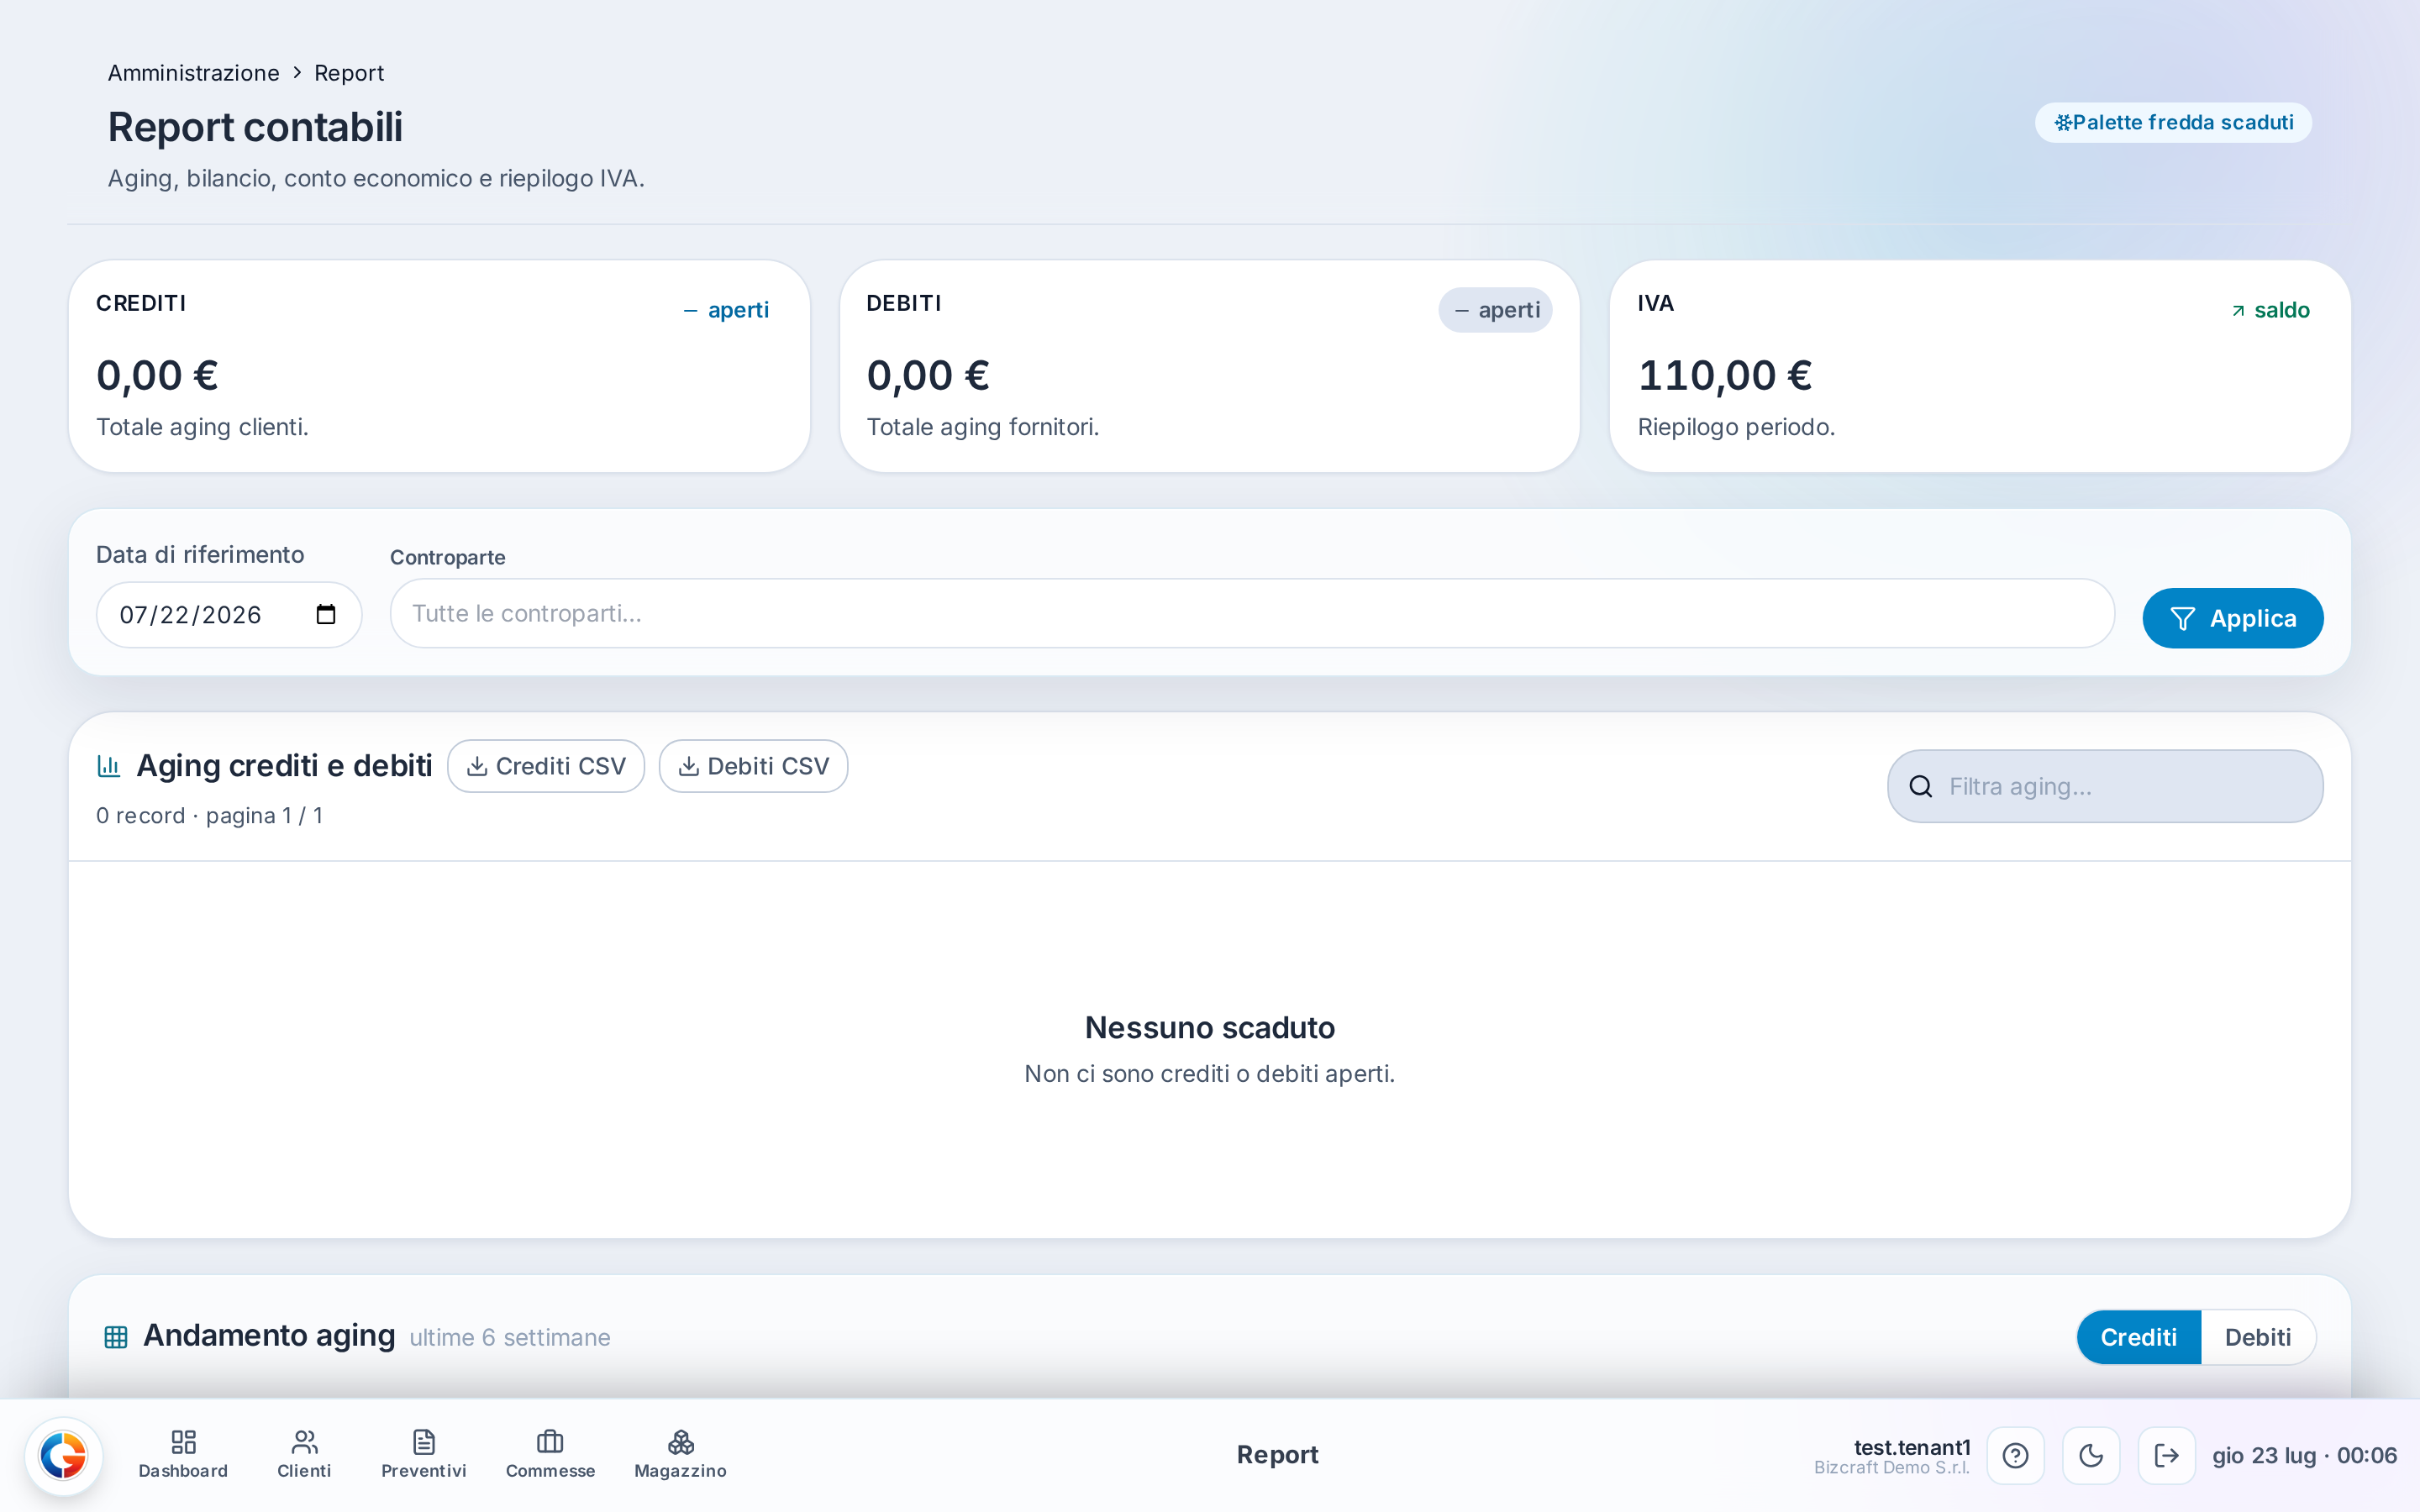The width and height of the screenshot is (2420, 1512).
Task: Click the logout arrow icon
Action: coord(2166,1455)
